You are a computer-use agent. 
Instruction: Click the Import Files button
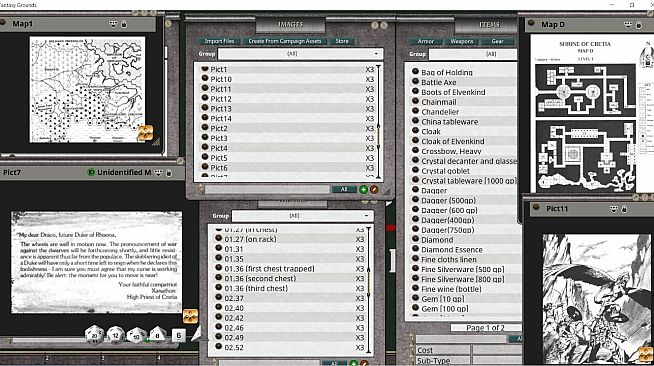coord(219,41)
